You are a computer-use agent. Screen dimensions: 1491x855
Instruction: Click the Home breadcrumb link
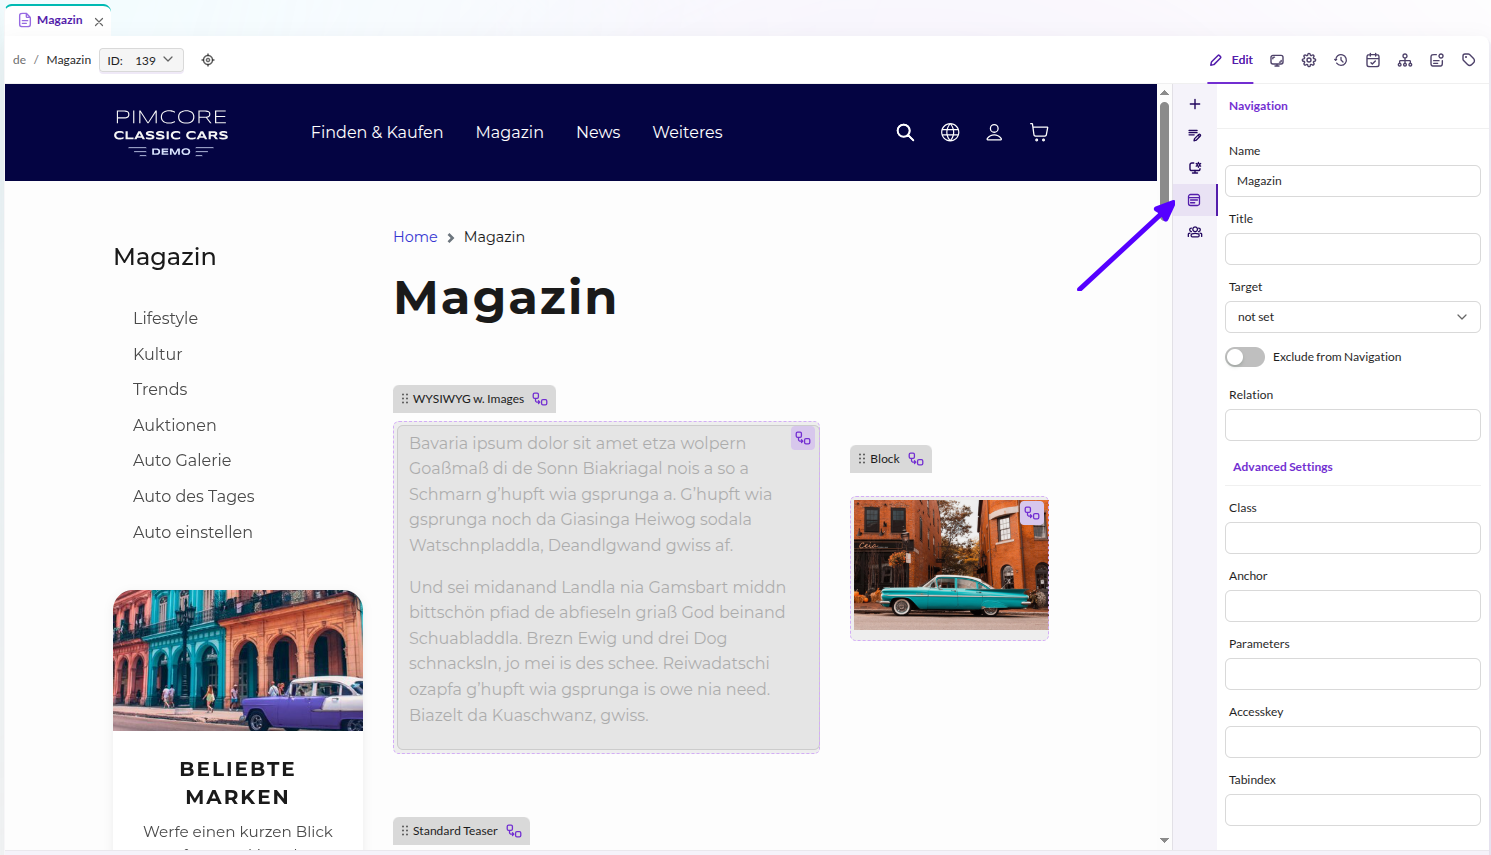[x=415, y=237]
